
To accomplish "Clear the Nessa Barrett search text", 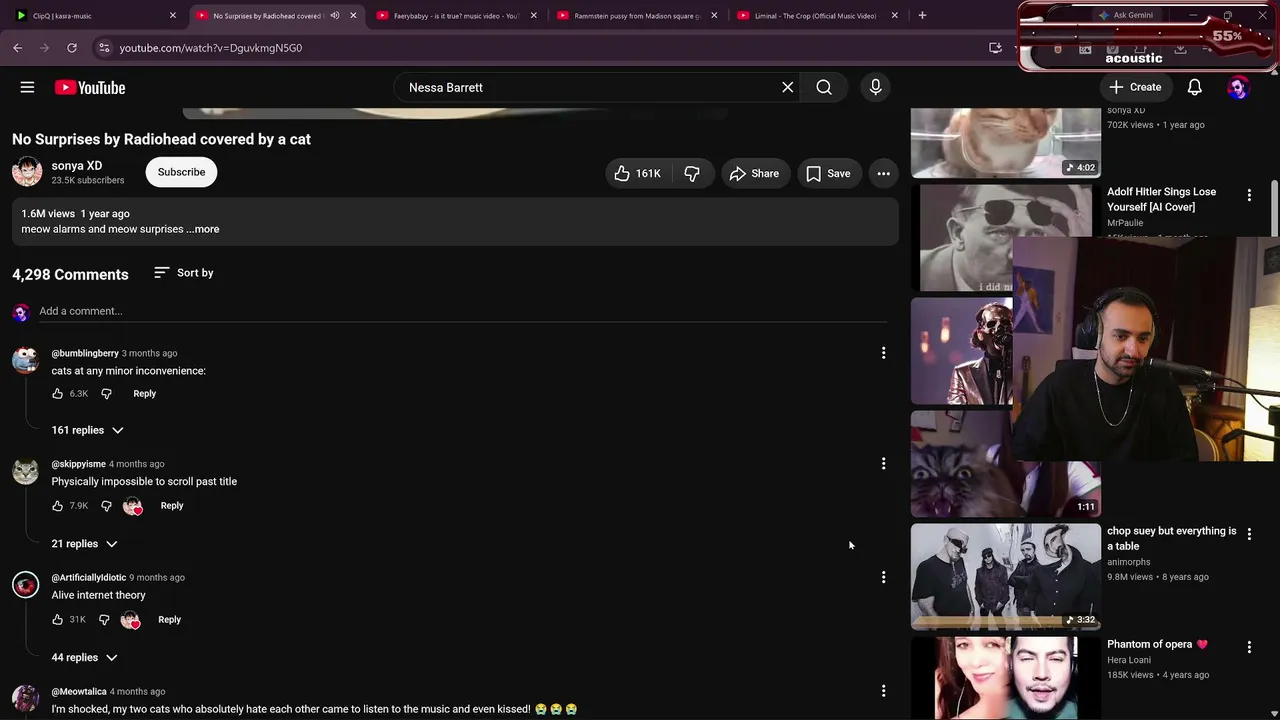I will (788, 87).
